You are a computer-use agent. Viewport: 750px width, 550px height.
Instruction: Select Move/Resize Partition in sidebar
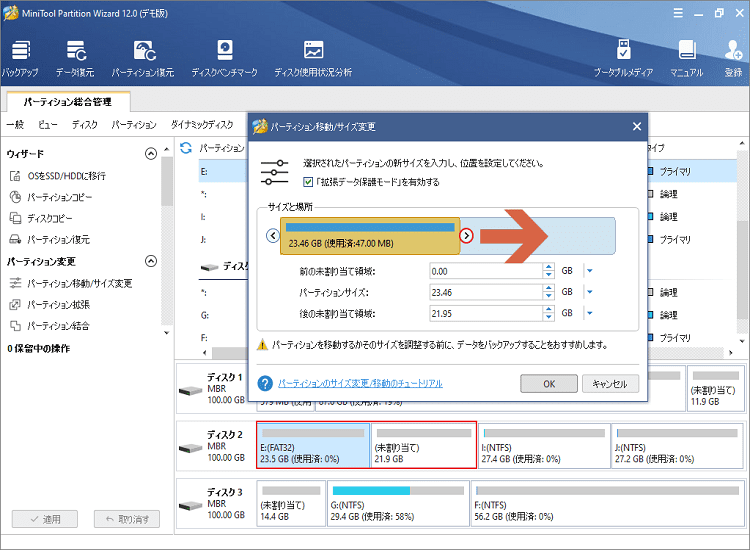coord(71,283)
